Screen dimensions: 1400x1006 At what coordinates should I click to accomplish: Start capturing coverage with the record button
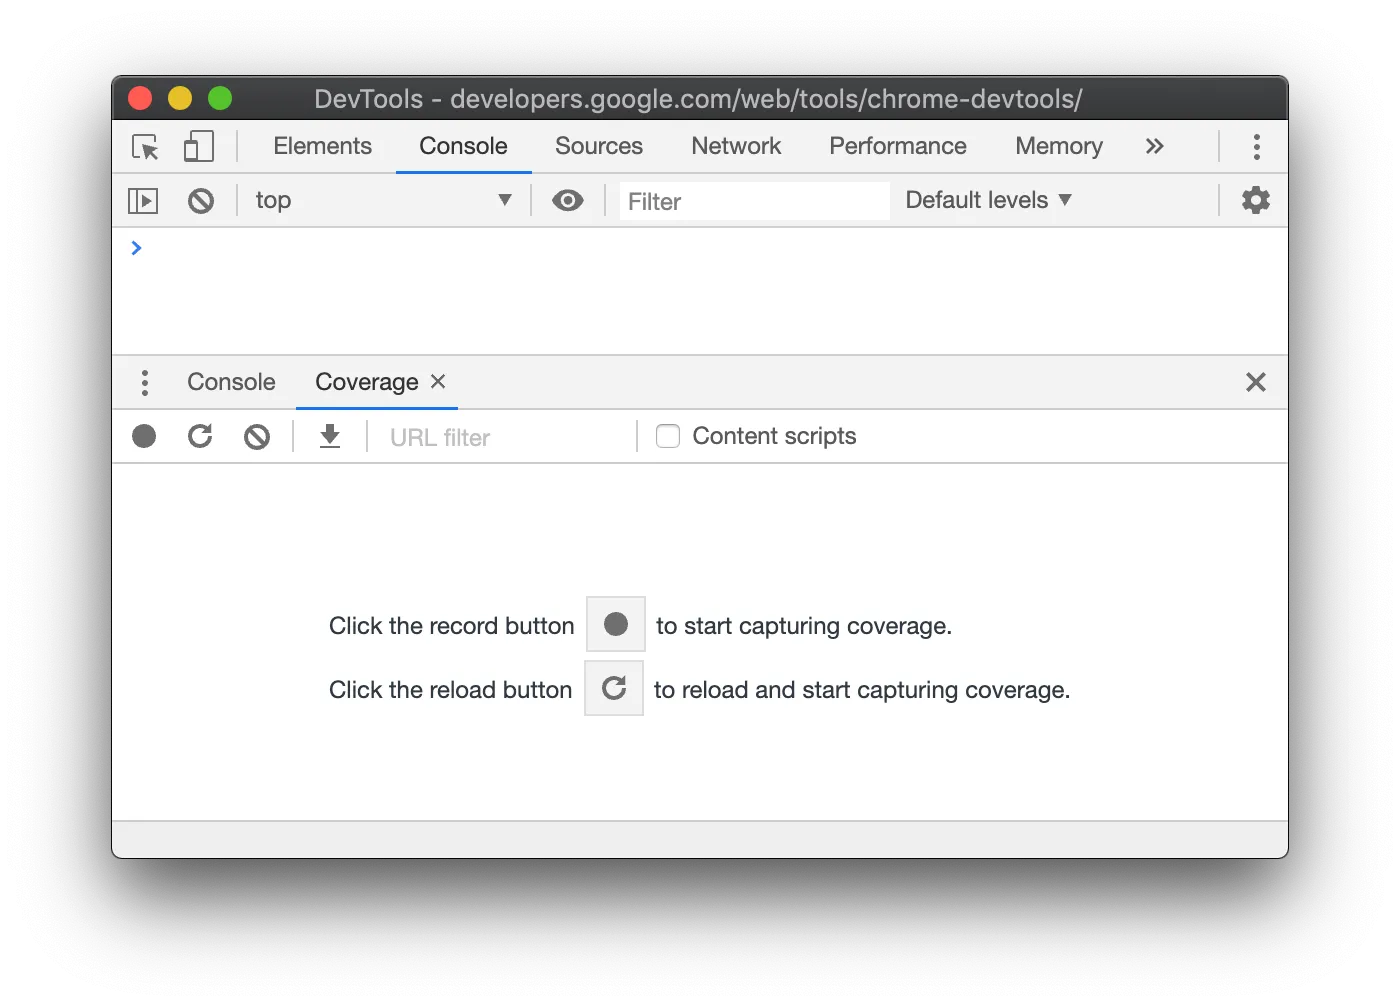point(144,436)
